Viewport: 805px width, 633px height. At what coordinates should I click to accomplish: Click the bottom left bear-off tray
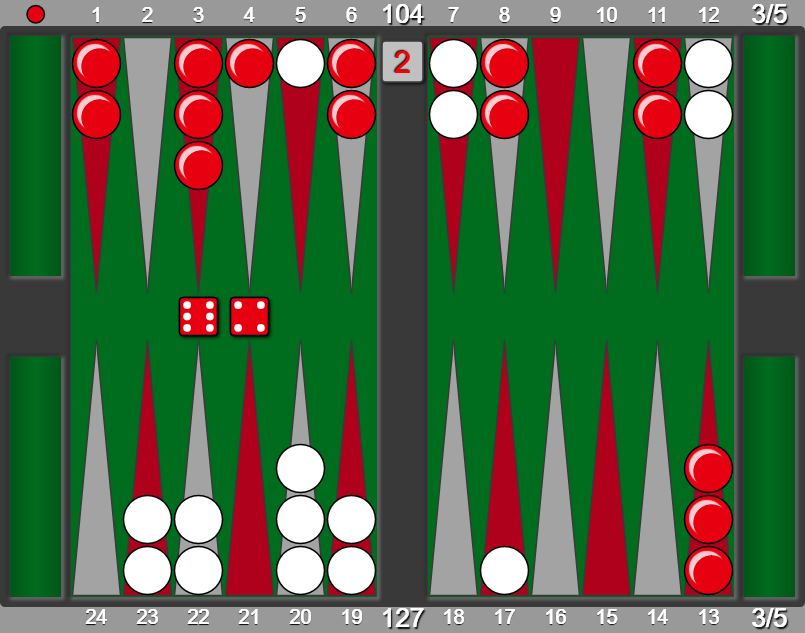(35, 477)
